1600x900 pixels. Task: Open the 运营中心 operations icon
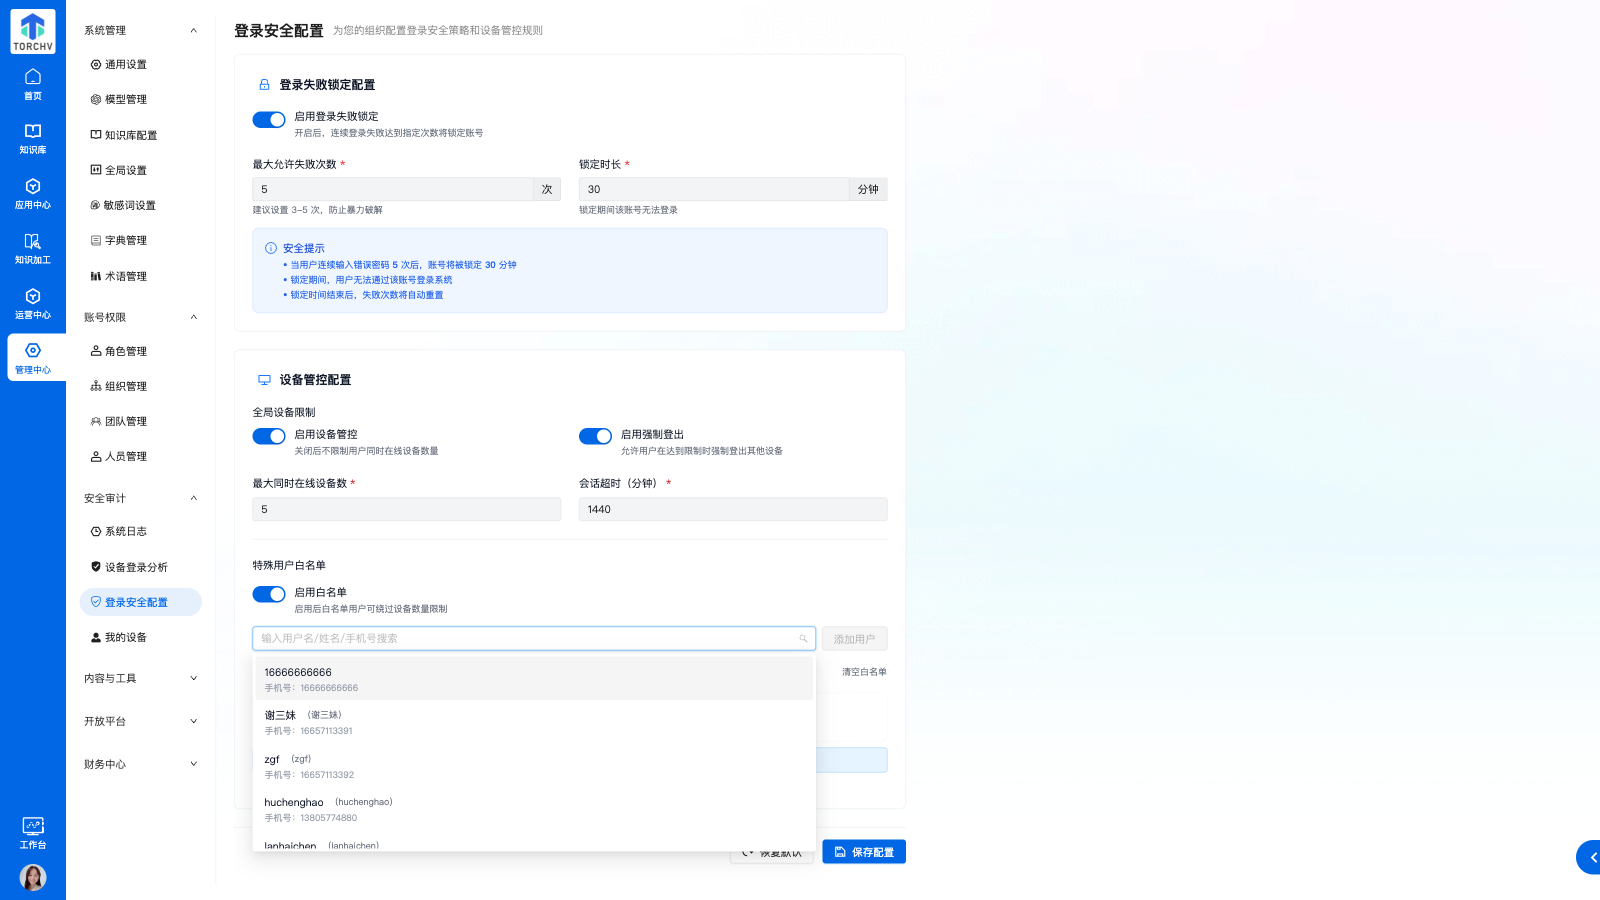(x=32, y=303)
